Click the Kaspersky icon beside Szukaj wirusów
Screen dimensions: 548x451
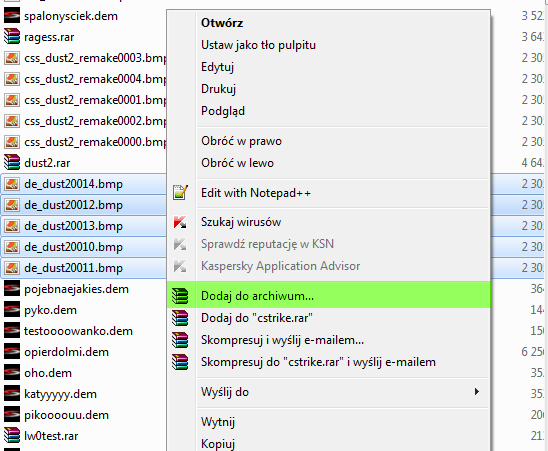coord(180,222)
